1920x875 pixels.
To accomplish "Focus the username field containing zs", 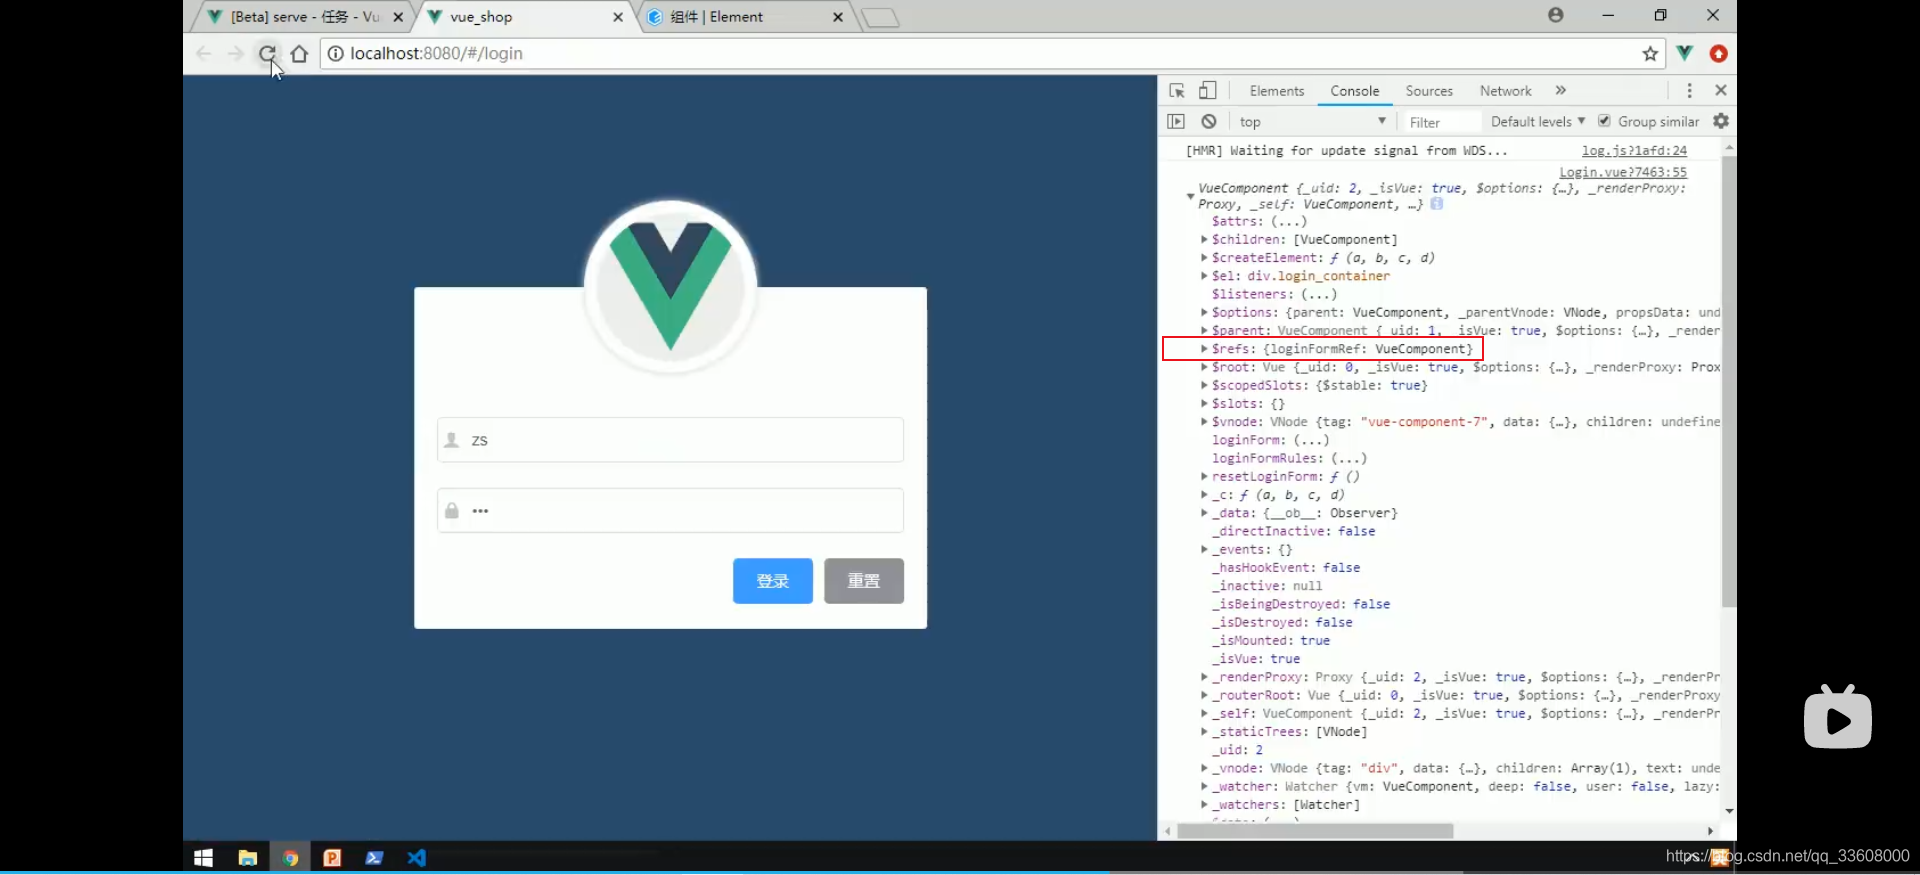I will pos(670,440).
